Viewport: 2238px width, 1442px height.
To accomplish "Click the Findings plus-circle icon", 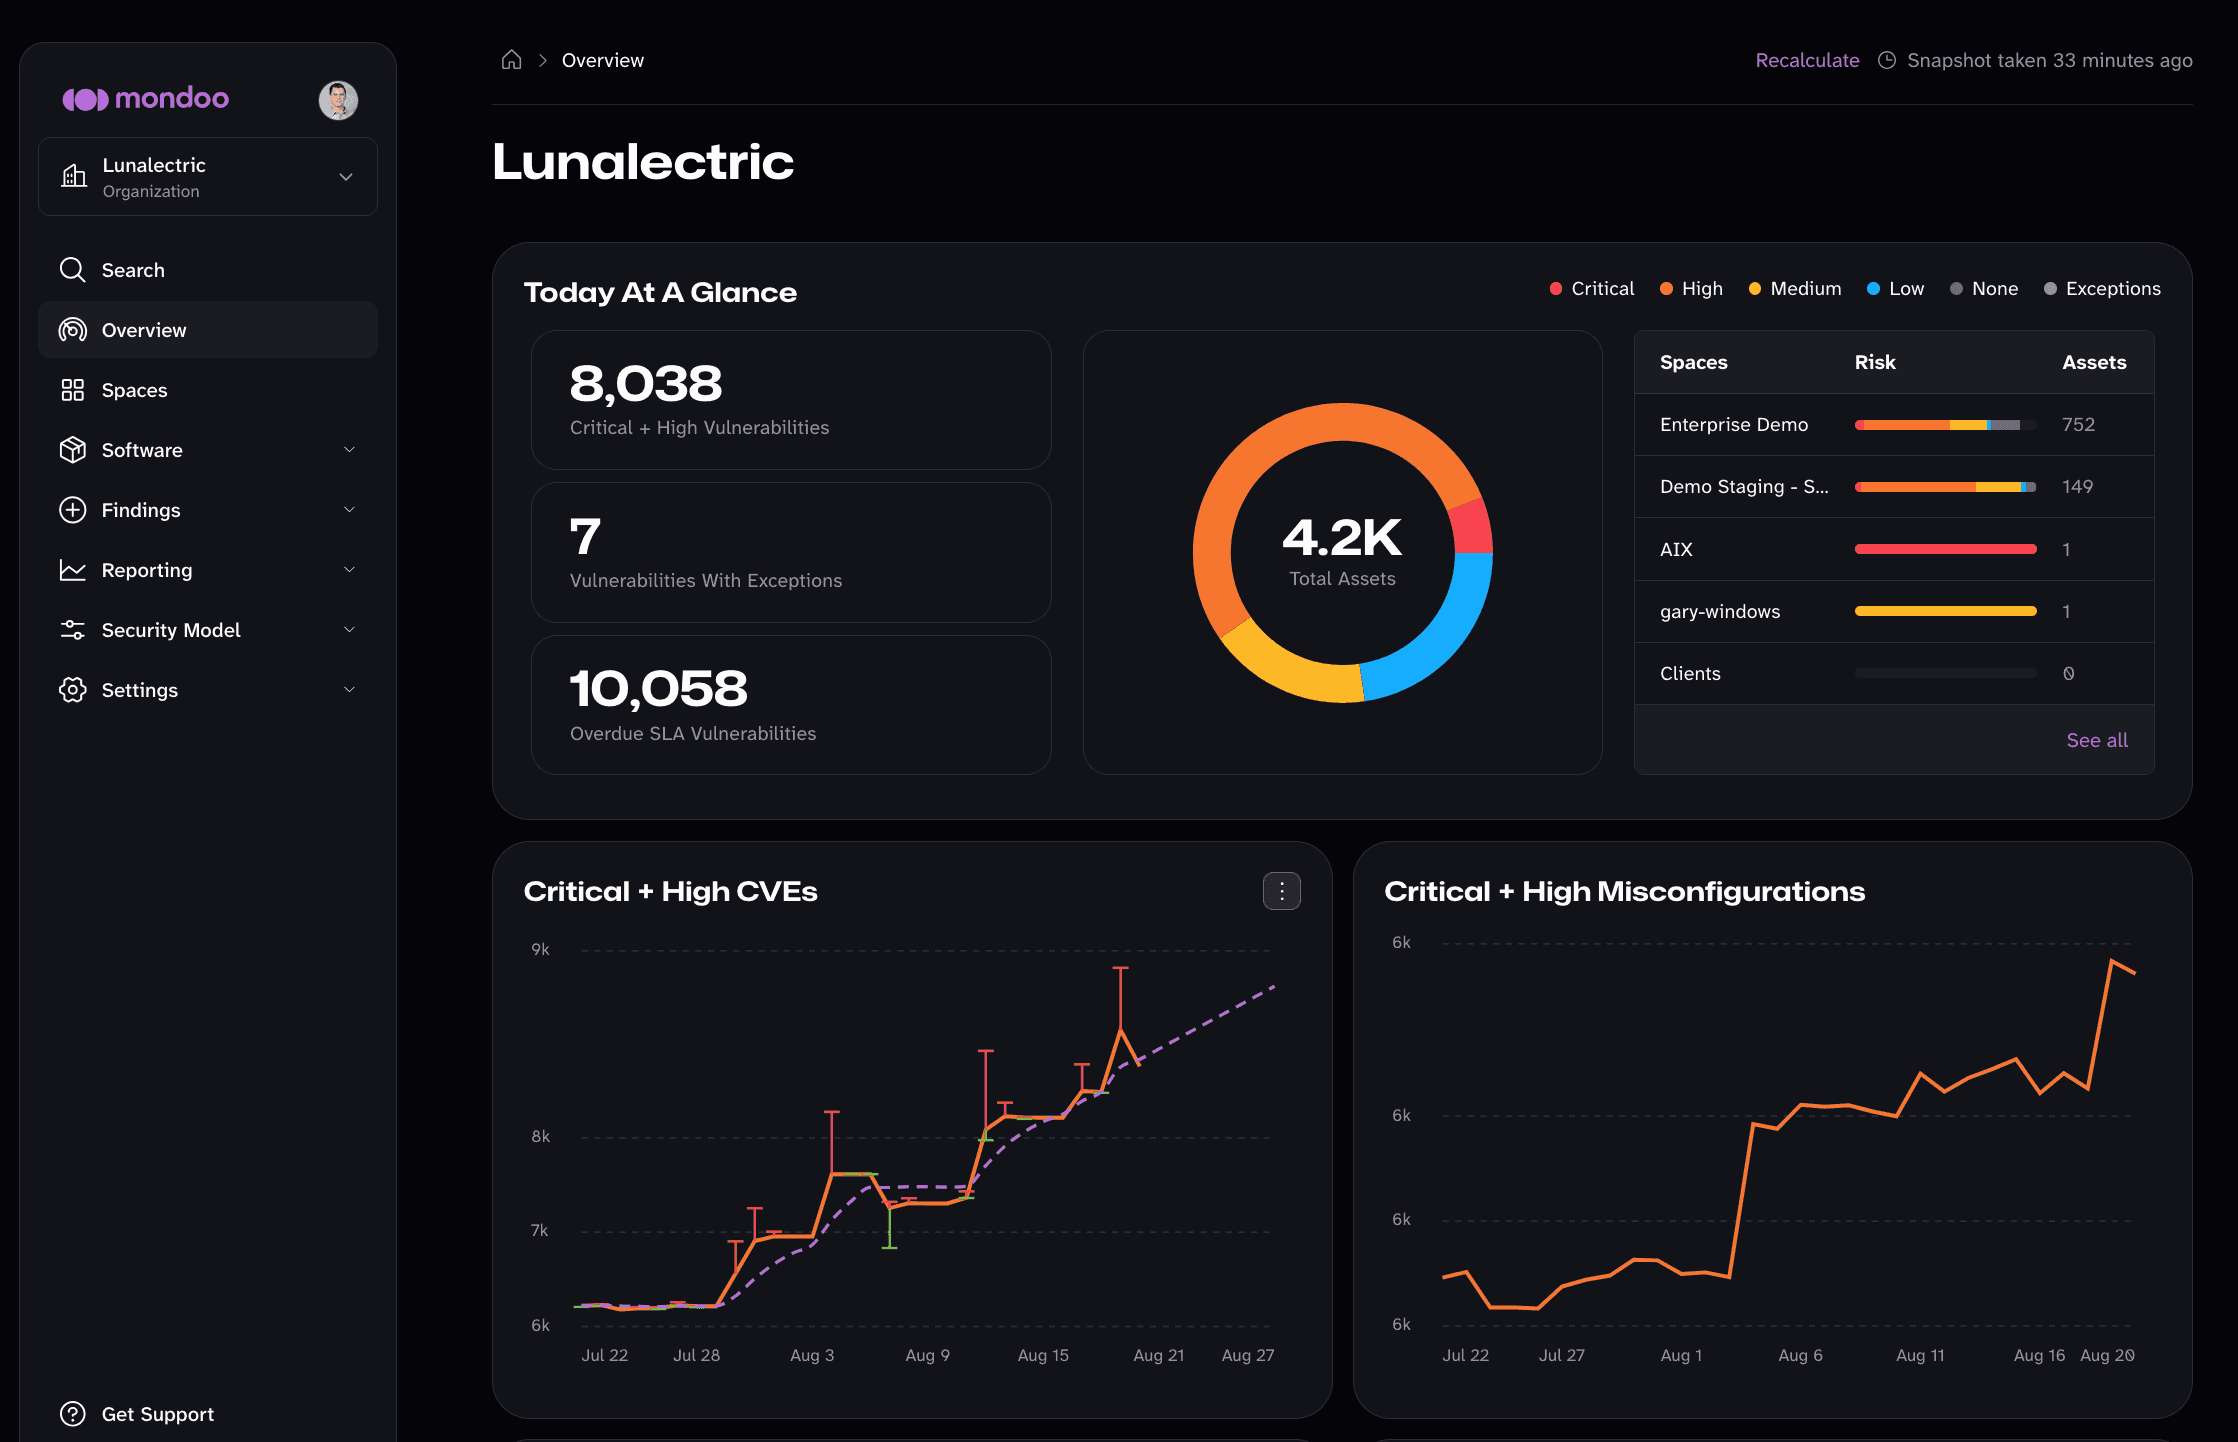I will click(72, 510).
